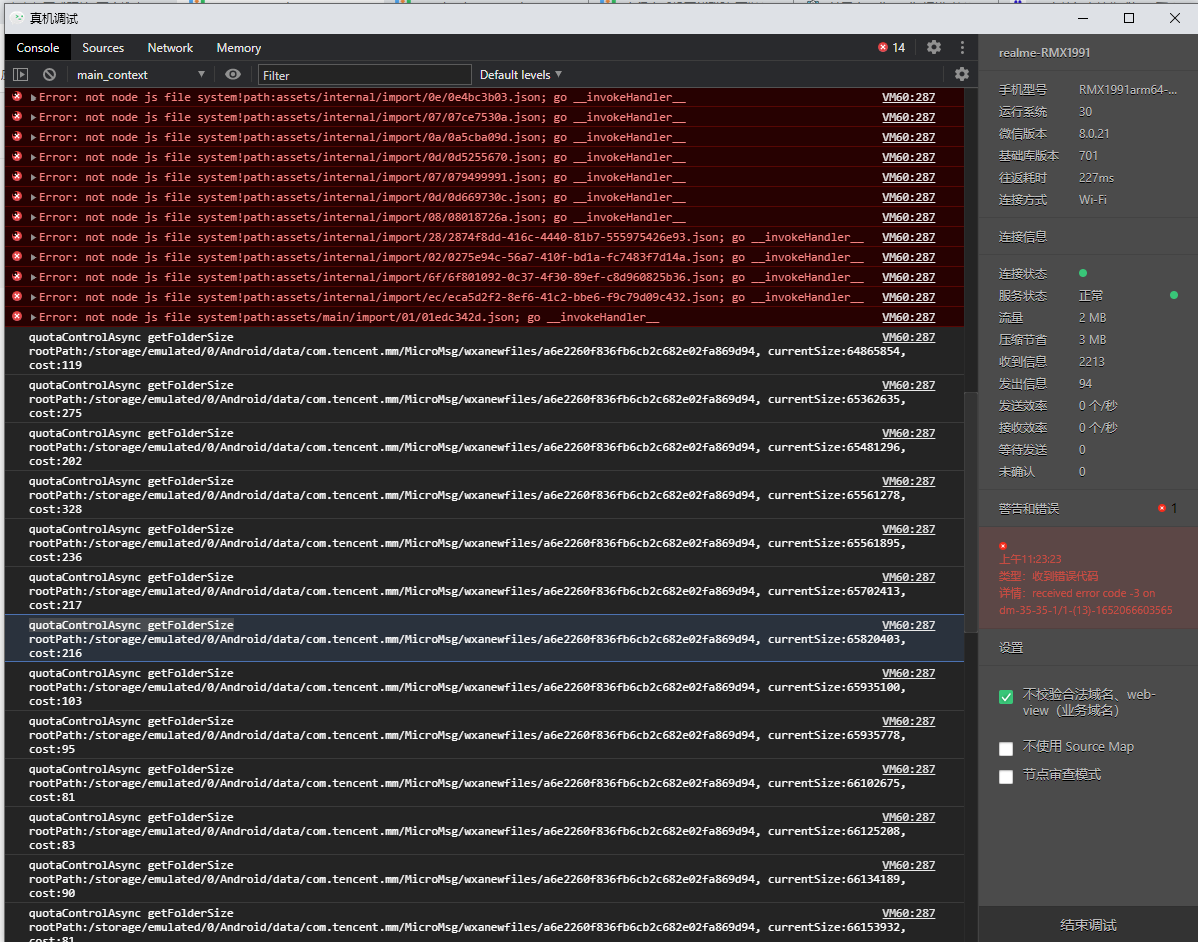Click error icon in the warnings panel entry
Screen dimensions: 1198x942
1003,545
